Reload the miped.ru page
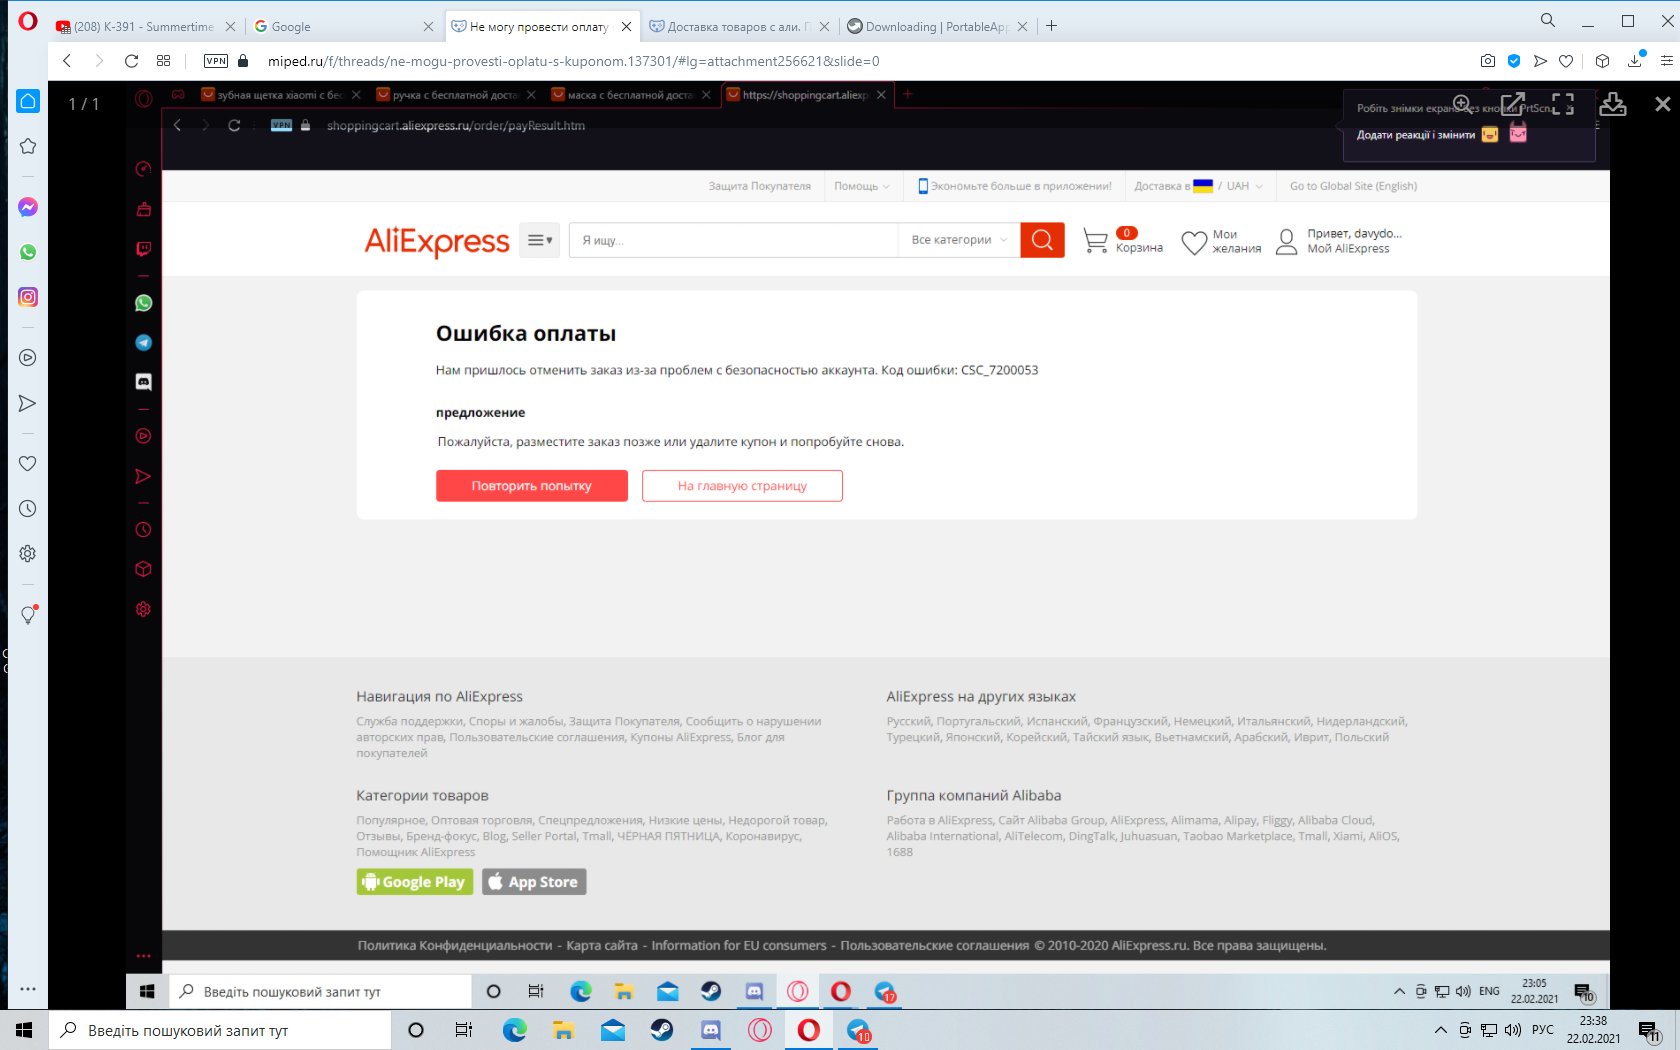The height and width of the screenshot is (1050, 1680). (131, 61)
